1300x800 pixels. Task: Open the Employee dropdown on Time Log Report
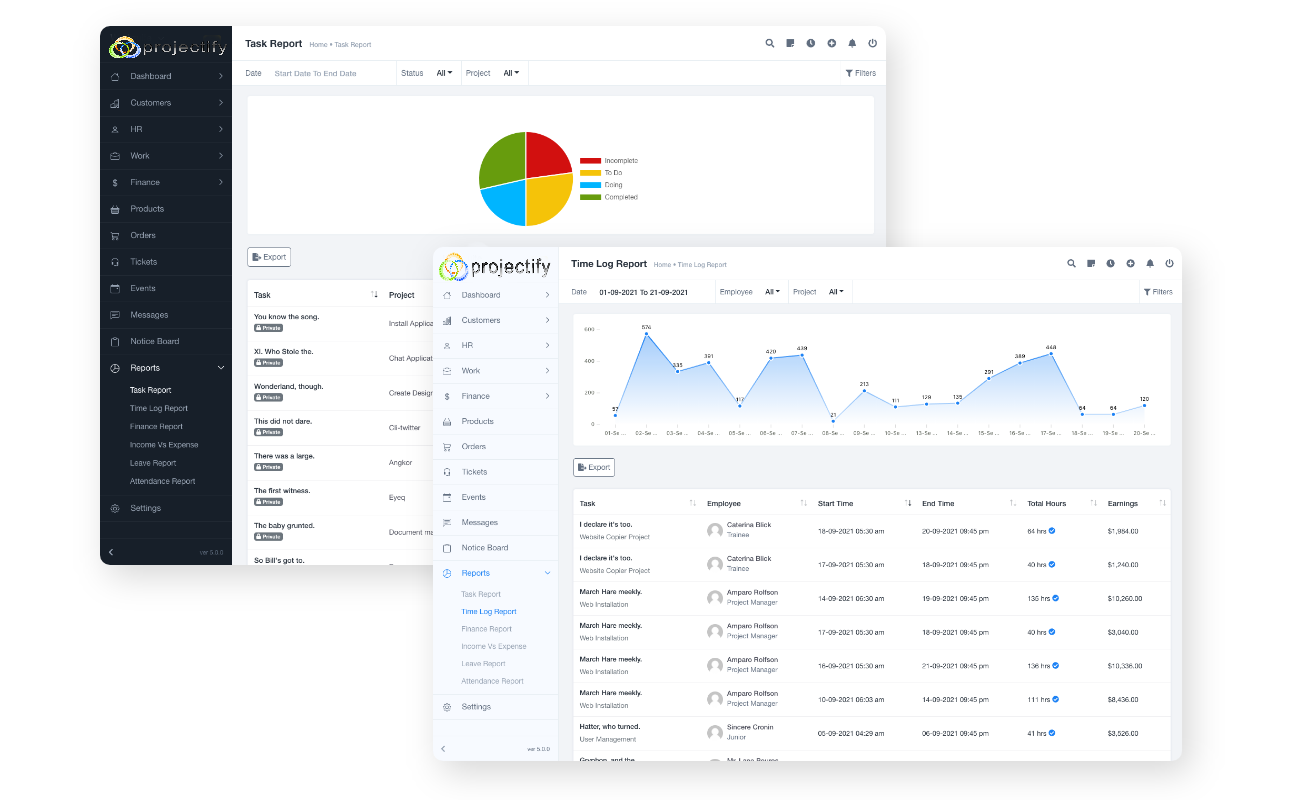770,292
